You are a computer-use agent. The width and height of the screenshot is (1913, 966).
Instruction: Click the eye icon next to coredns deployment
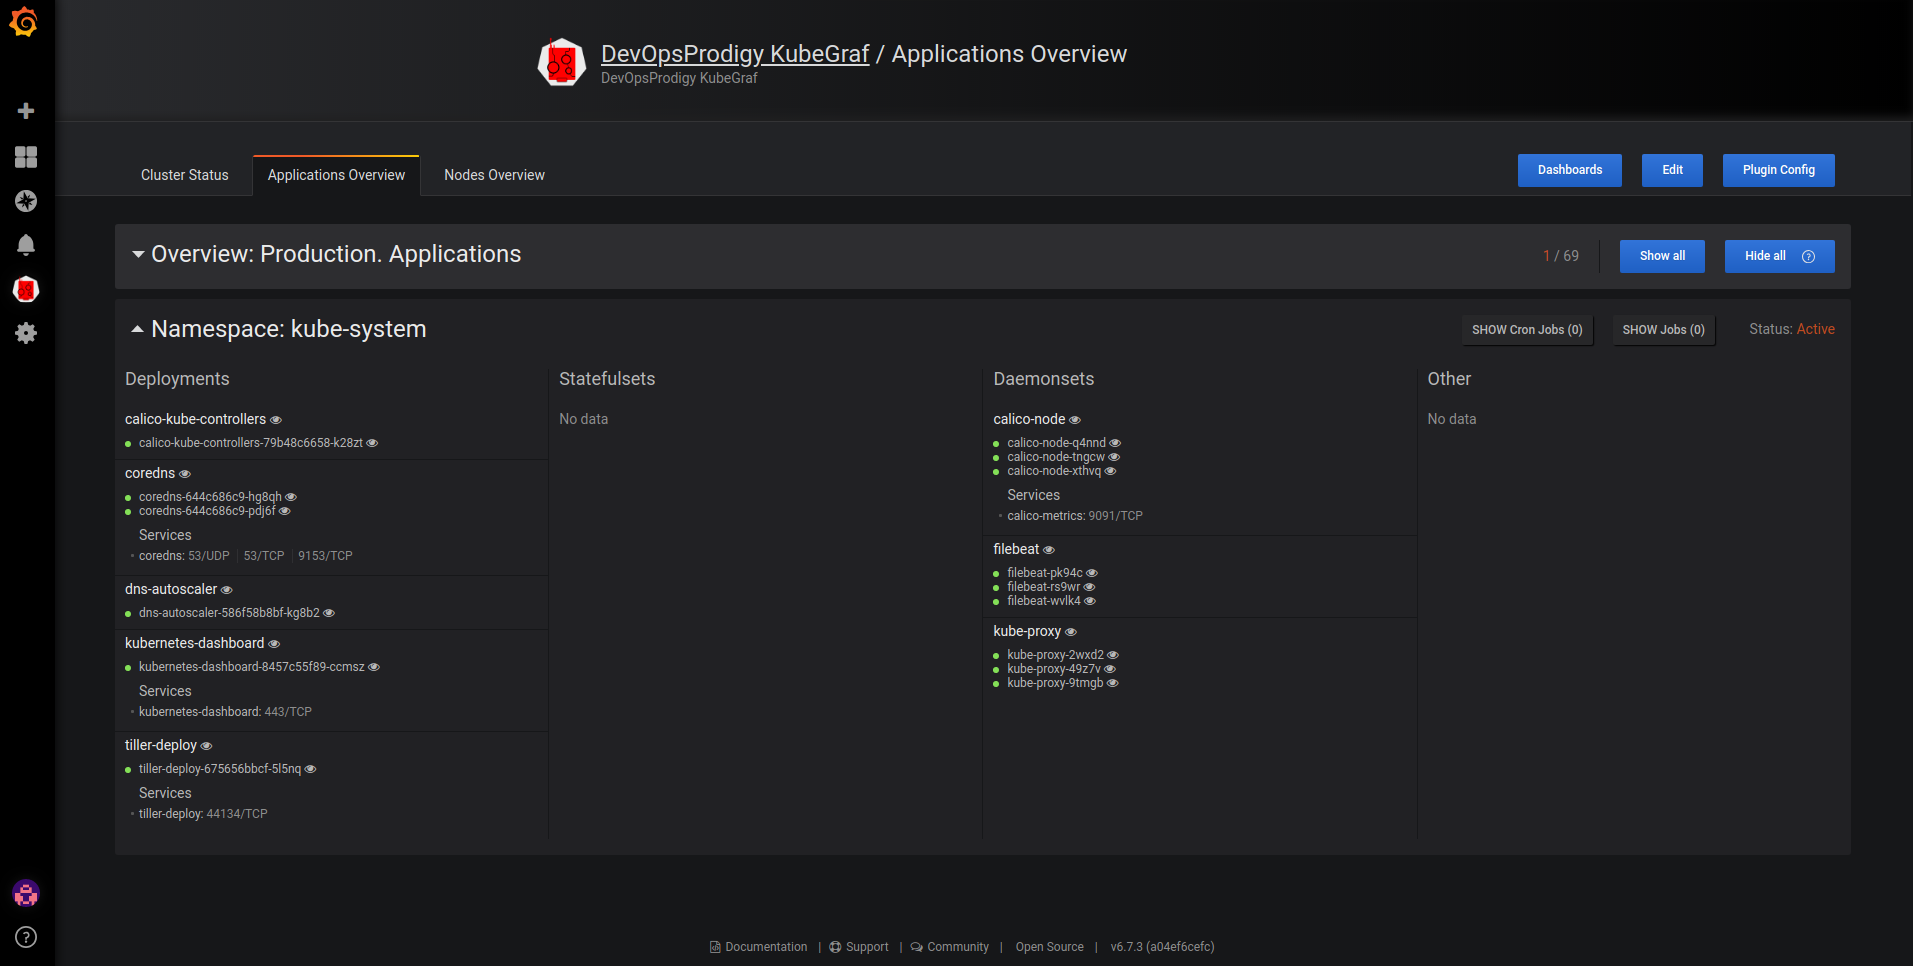tap(185, 474)
